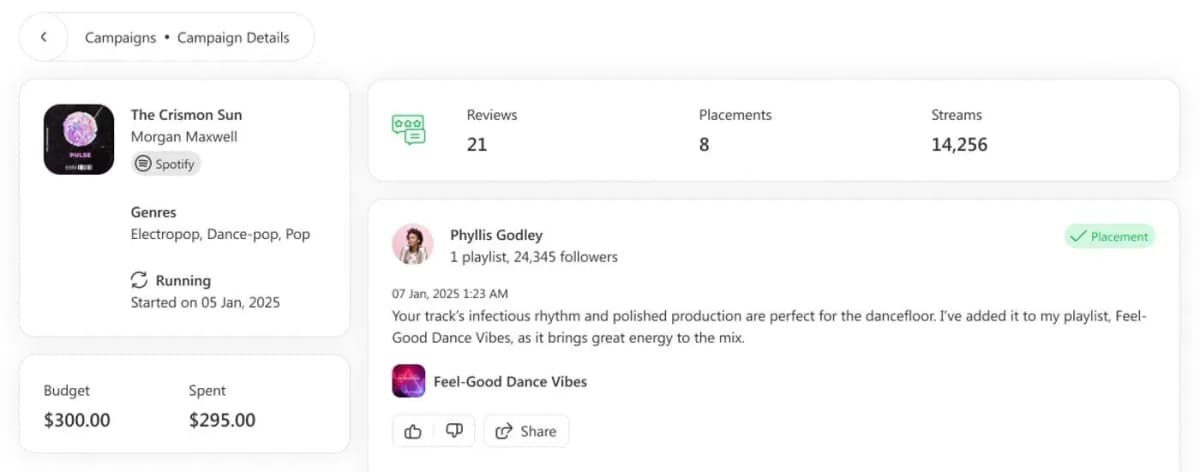The height and width of the screenshot is (472, 1200).
Task: Click the Running status refresh icon
Action: [x=139, y=280]
